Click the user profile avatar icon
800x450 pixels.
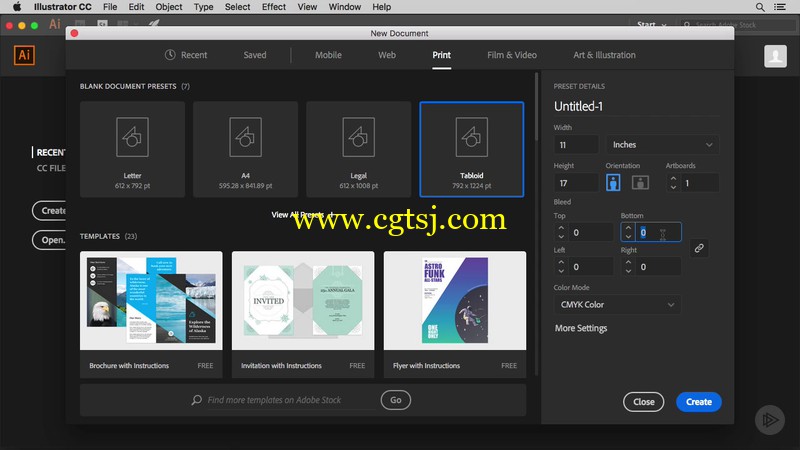[775, 56]
